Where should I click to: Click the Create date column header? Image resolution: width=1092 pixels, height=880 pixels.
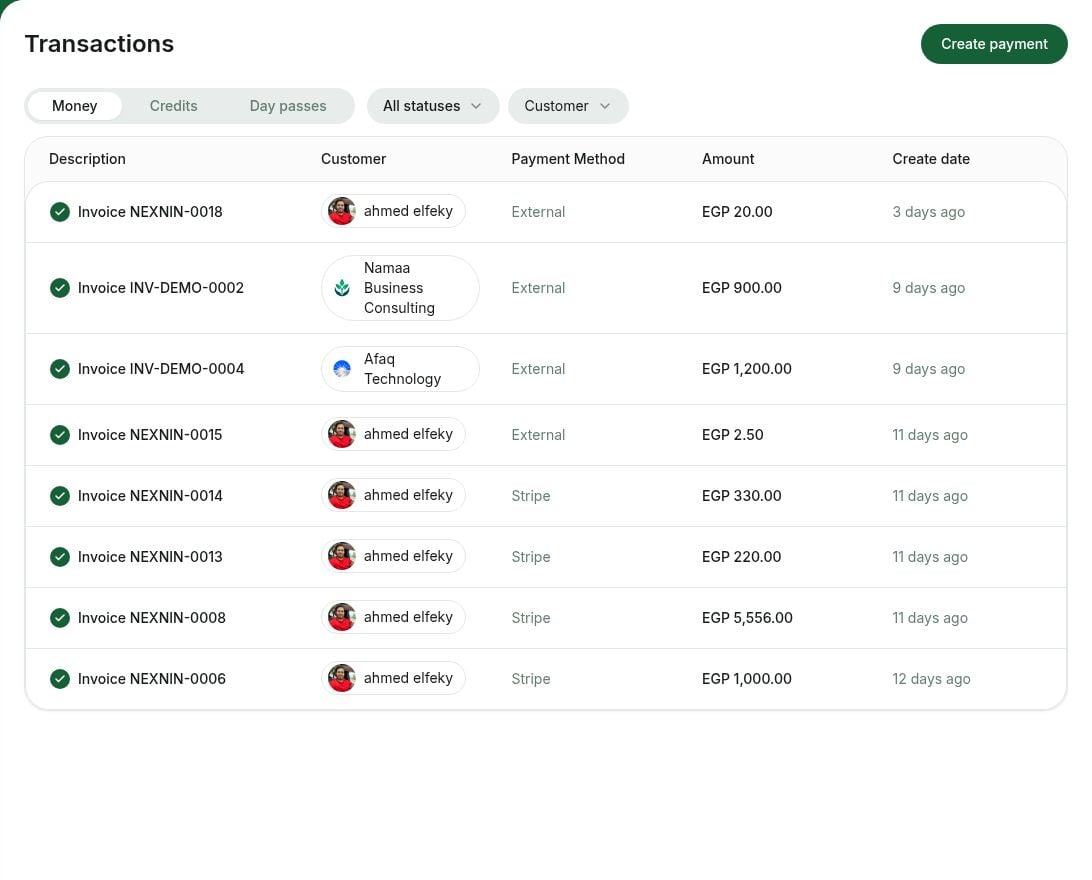pyautogui.click(x=931, y=159)
